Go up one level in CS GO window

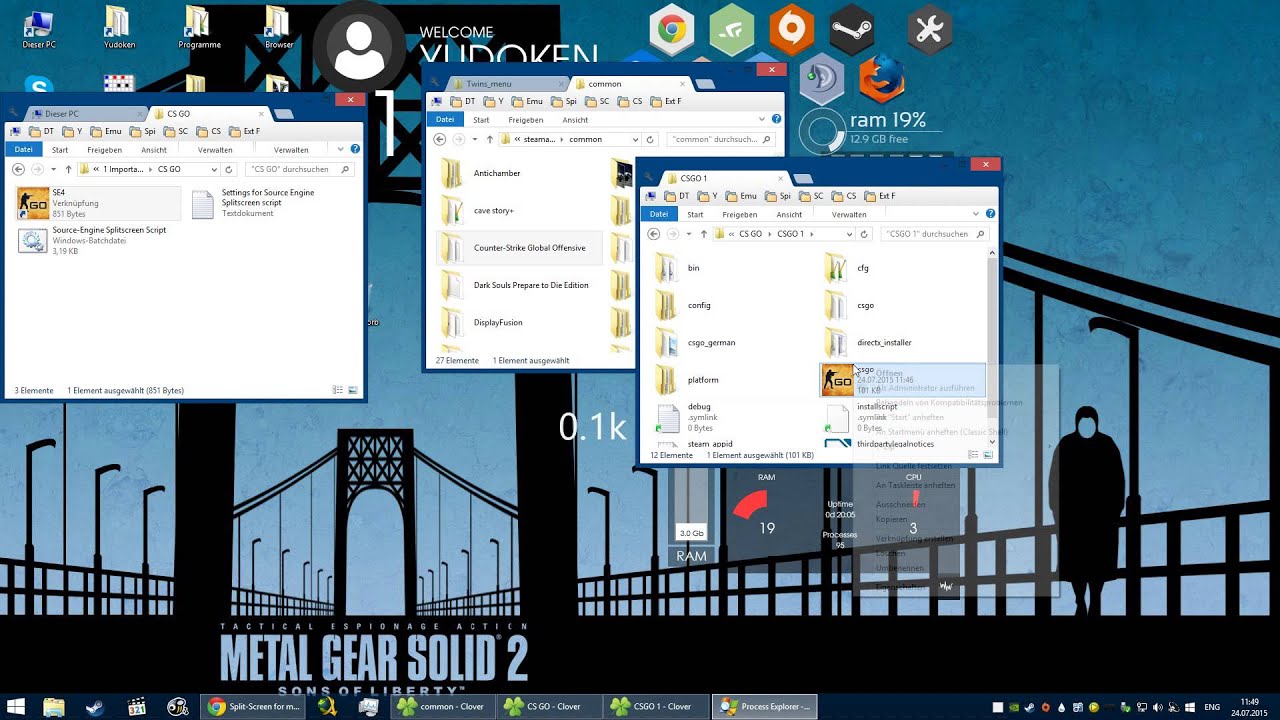[68, 170]
